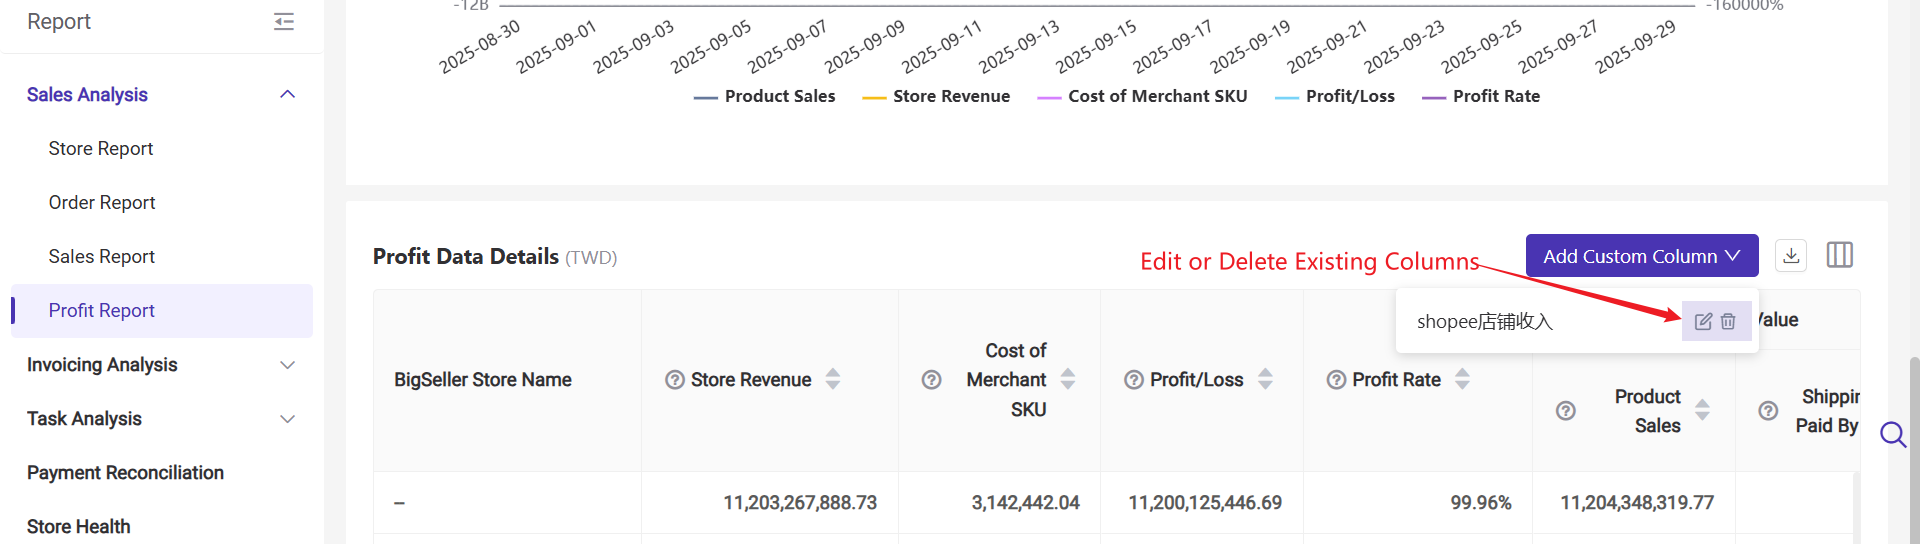Click the magnifier search icon at right edge
1920x544 pixels.
1892,434
